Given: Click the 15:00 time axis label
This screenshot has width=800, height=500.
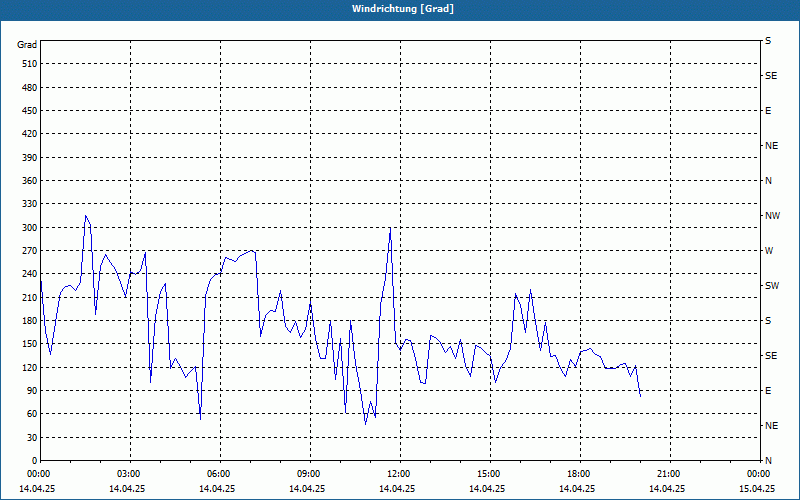Looking at the screenshot, I should pos(490,473).
